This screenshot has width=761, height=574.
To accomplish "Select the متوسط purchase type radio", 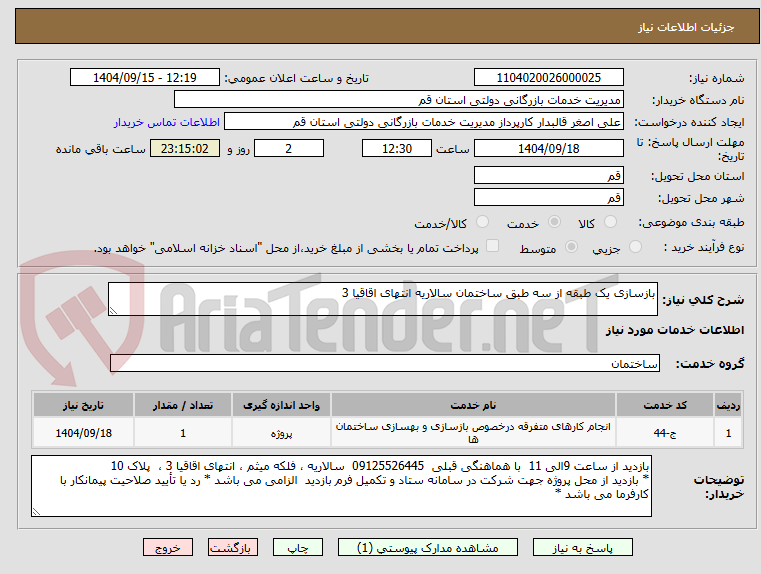I will point(572,247).
